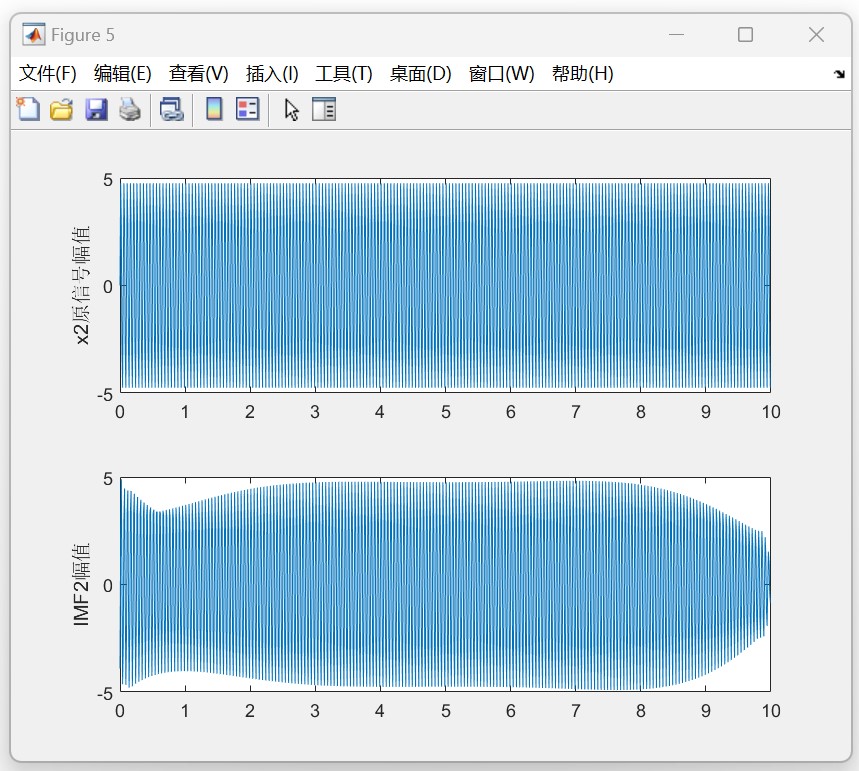Screen dimensions: 859x771
Task: Click the IMF2幅值 y-axis label
Action: tap(81, 584)
